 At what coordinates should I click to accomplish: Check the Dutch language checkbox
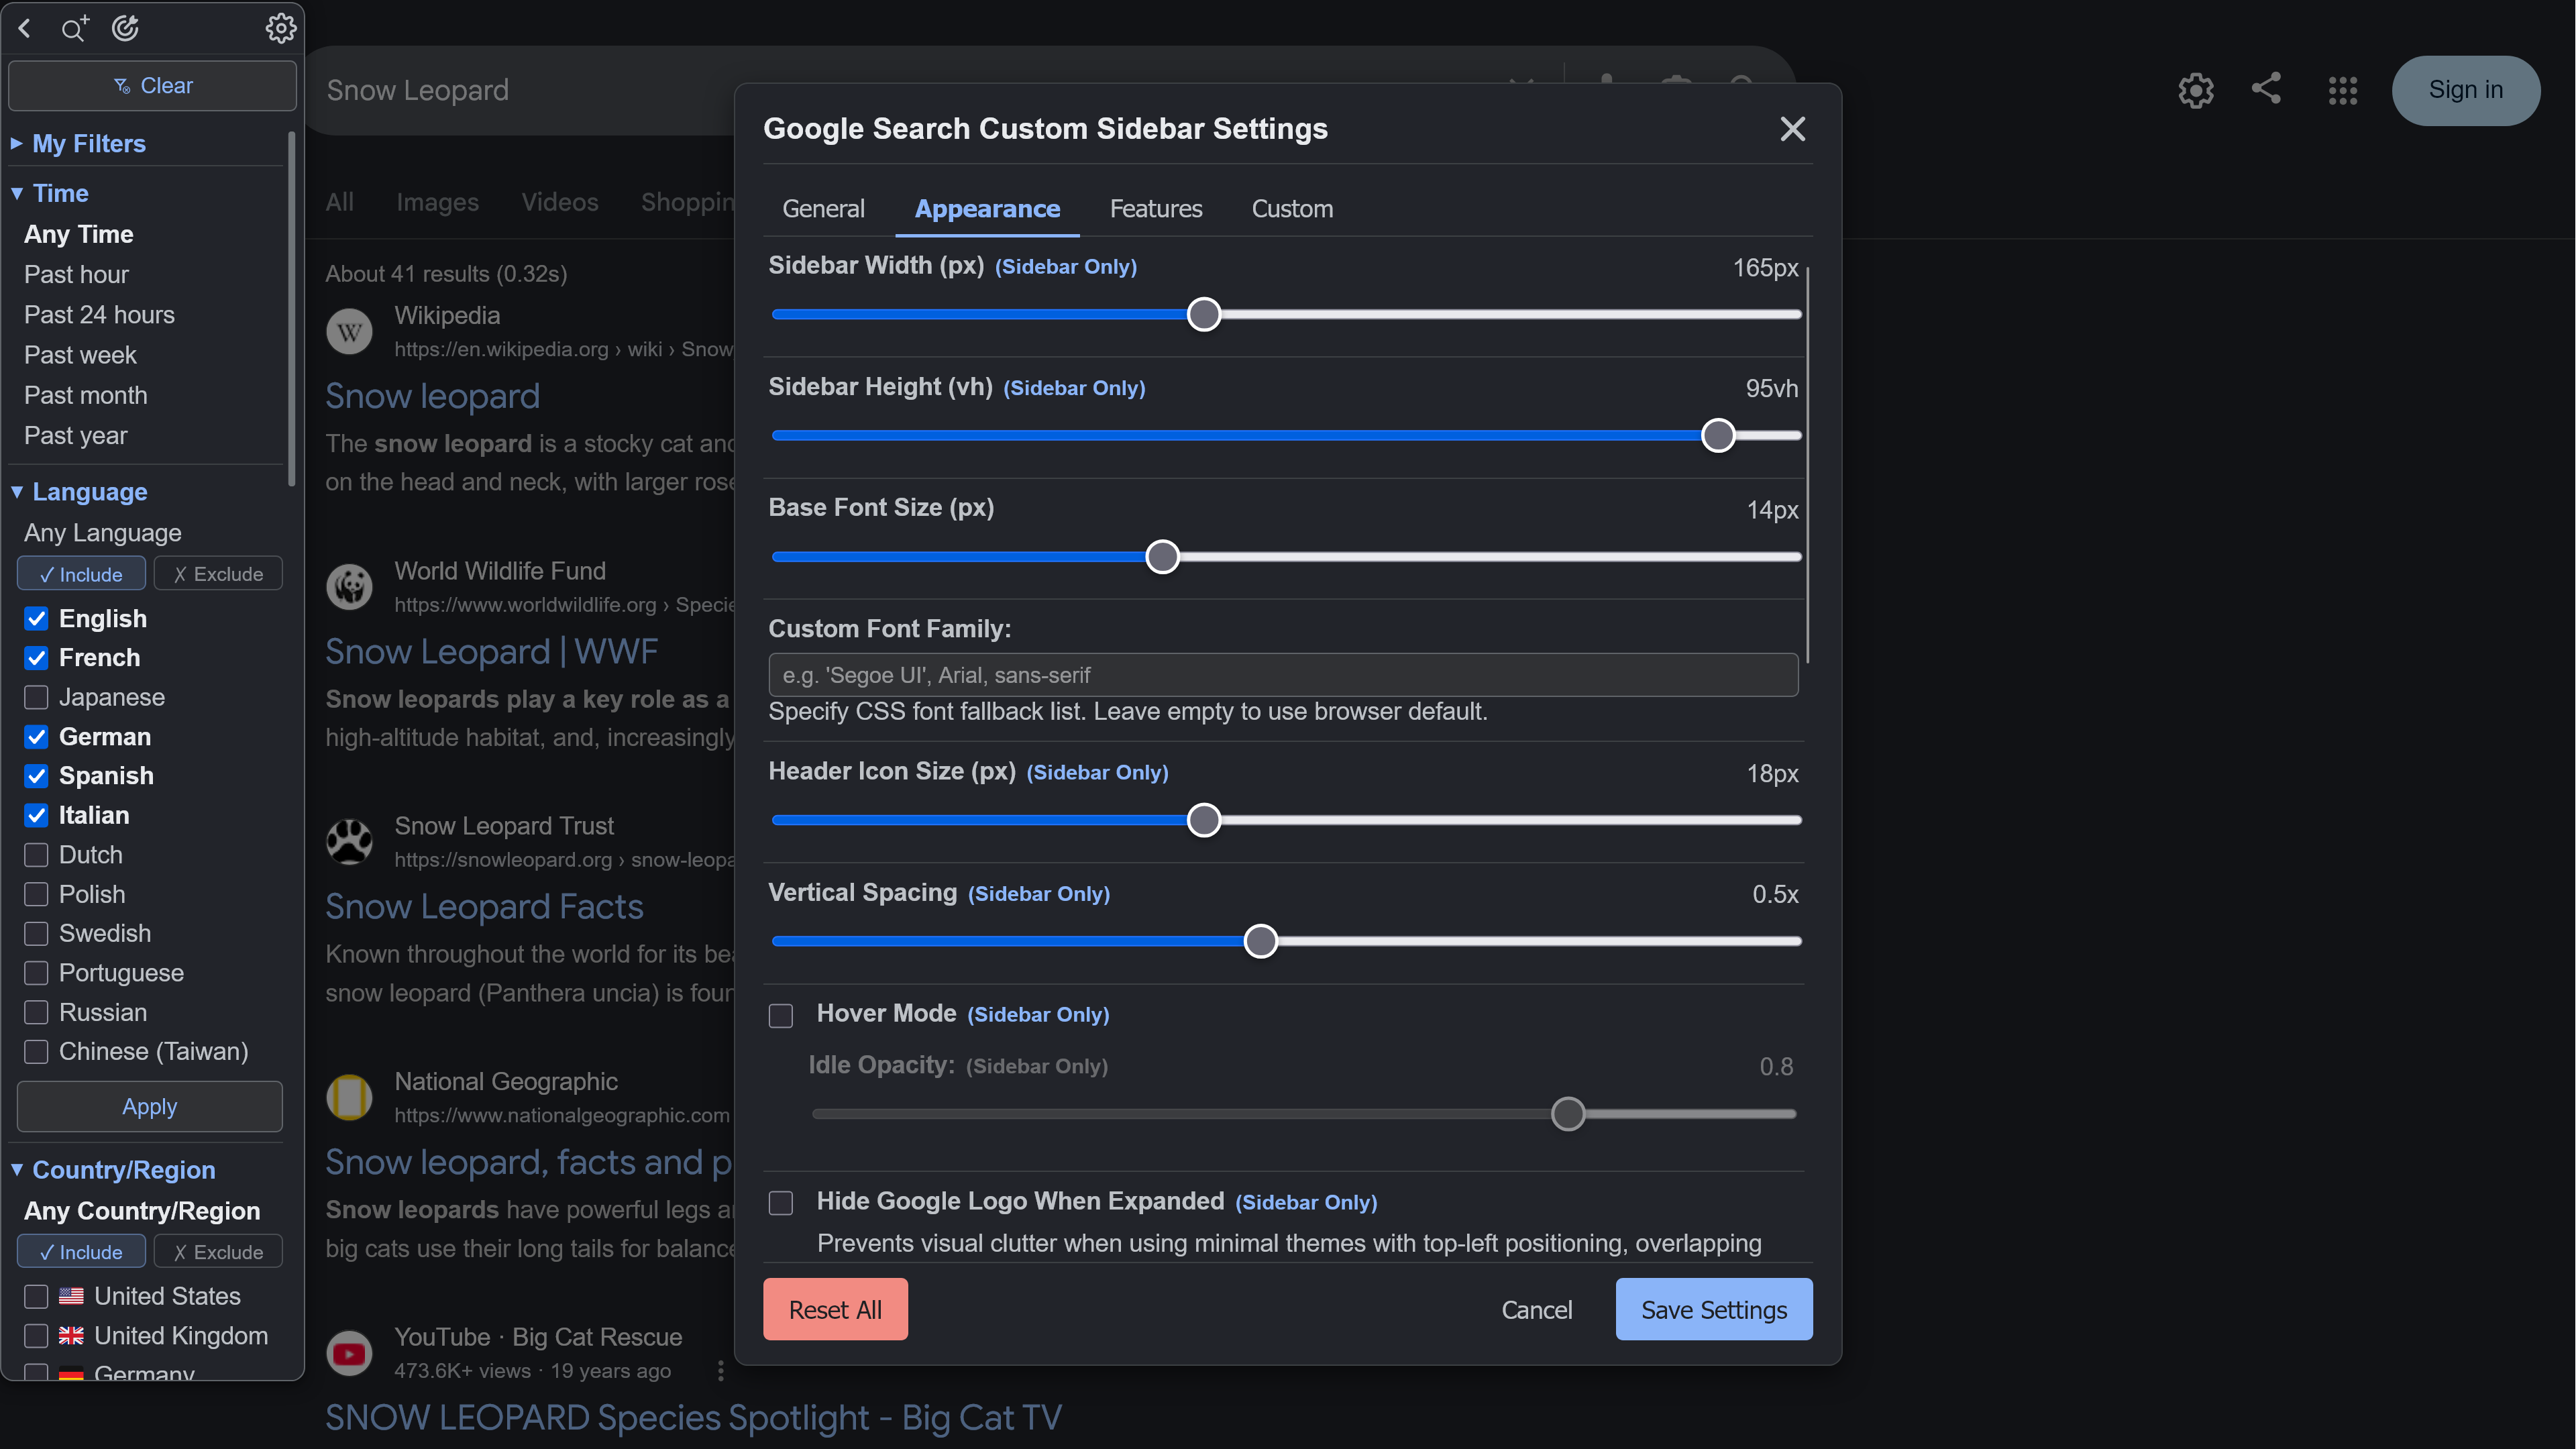coord(36,855)
